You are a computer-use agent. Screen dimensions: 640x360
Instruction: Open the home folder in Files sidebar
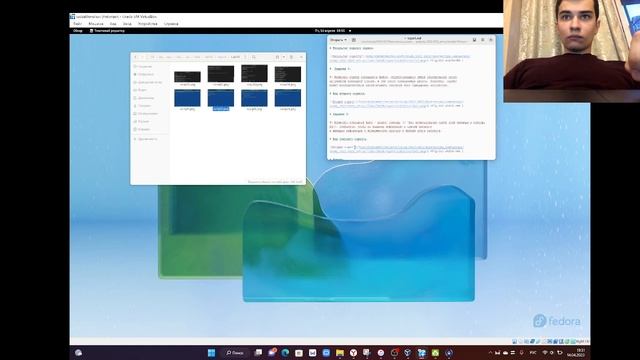(x=149, y=82)
